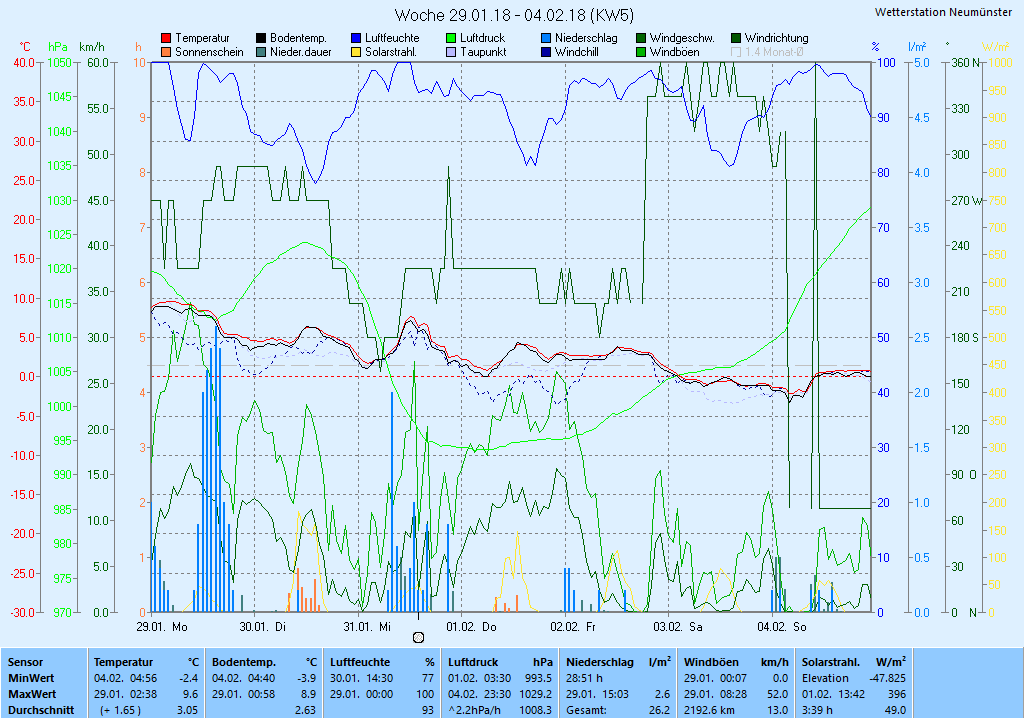Click the green Luftdruck legend icon
The image size is (1024, 718).
451,38
